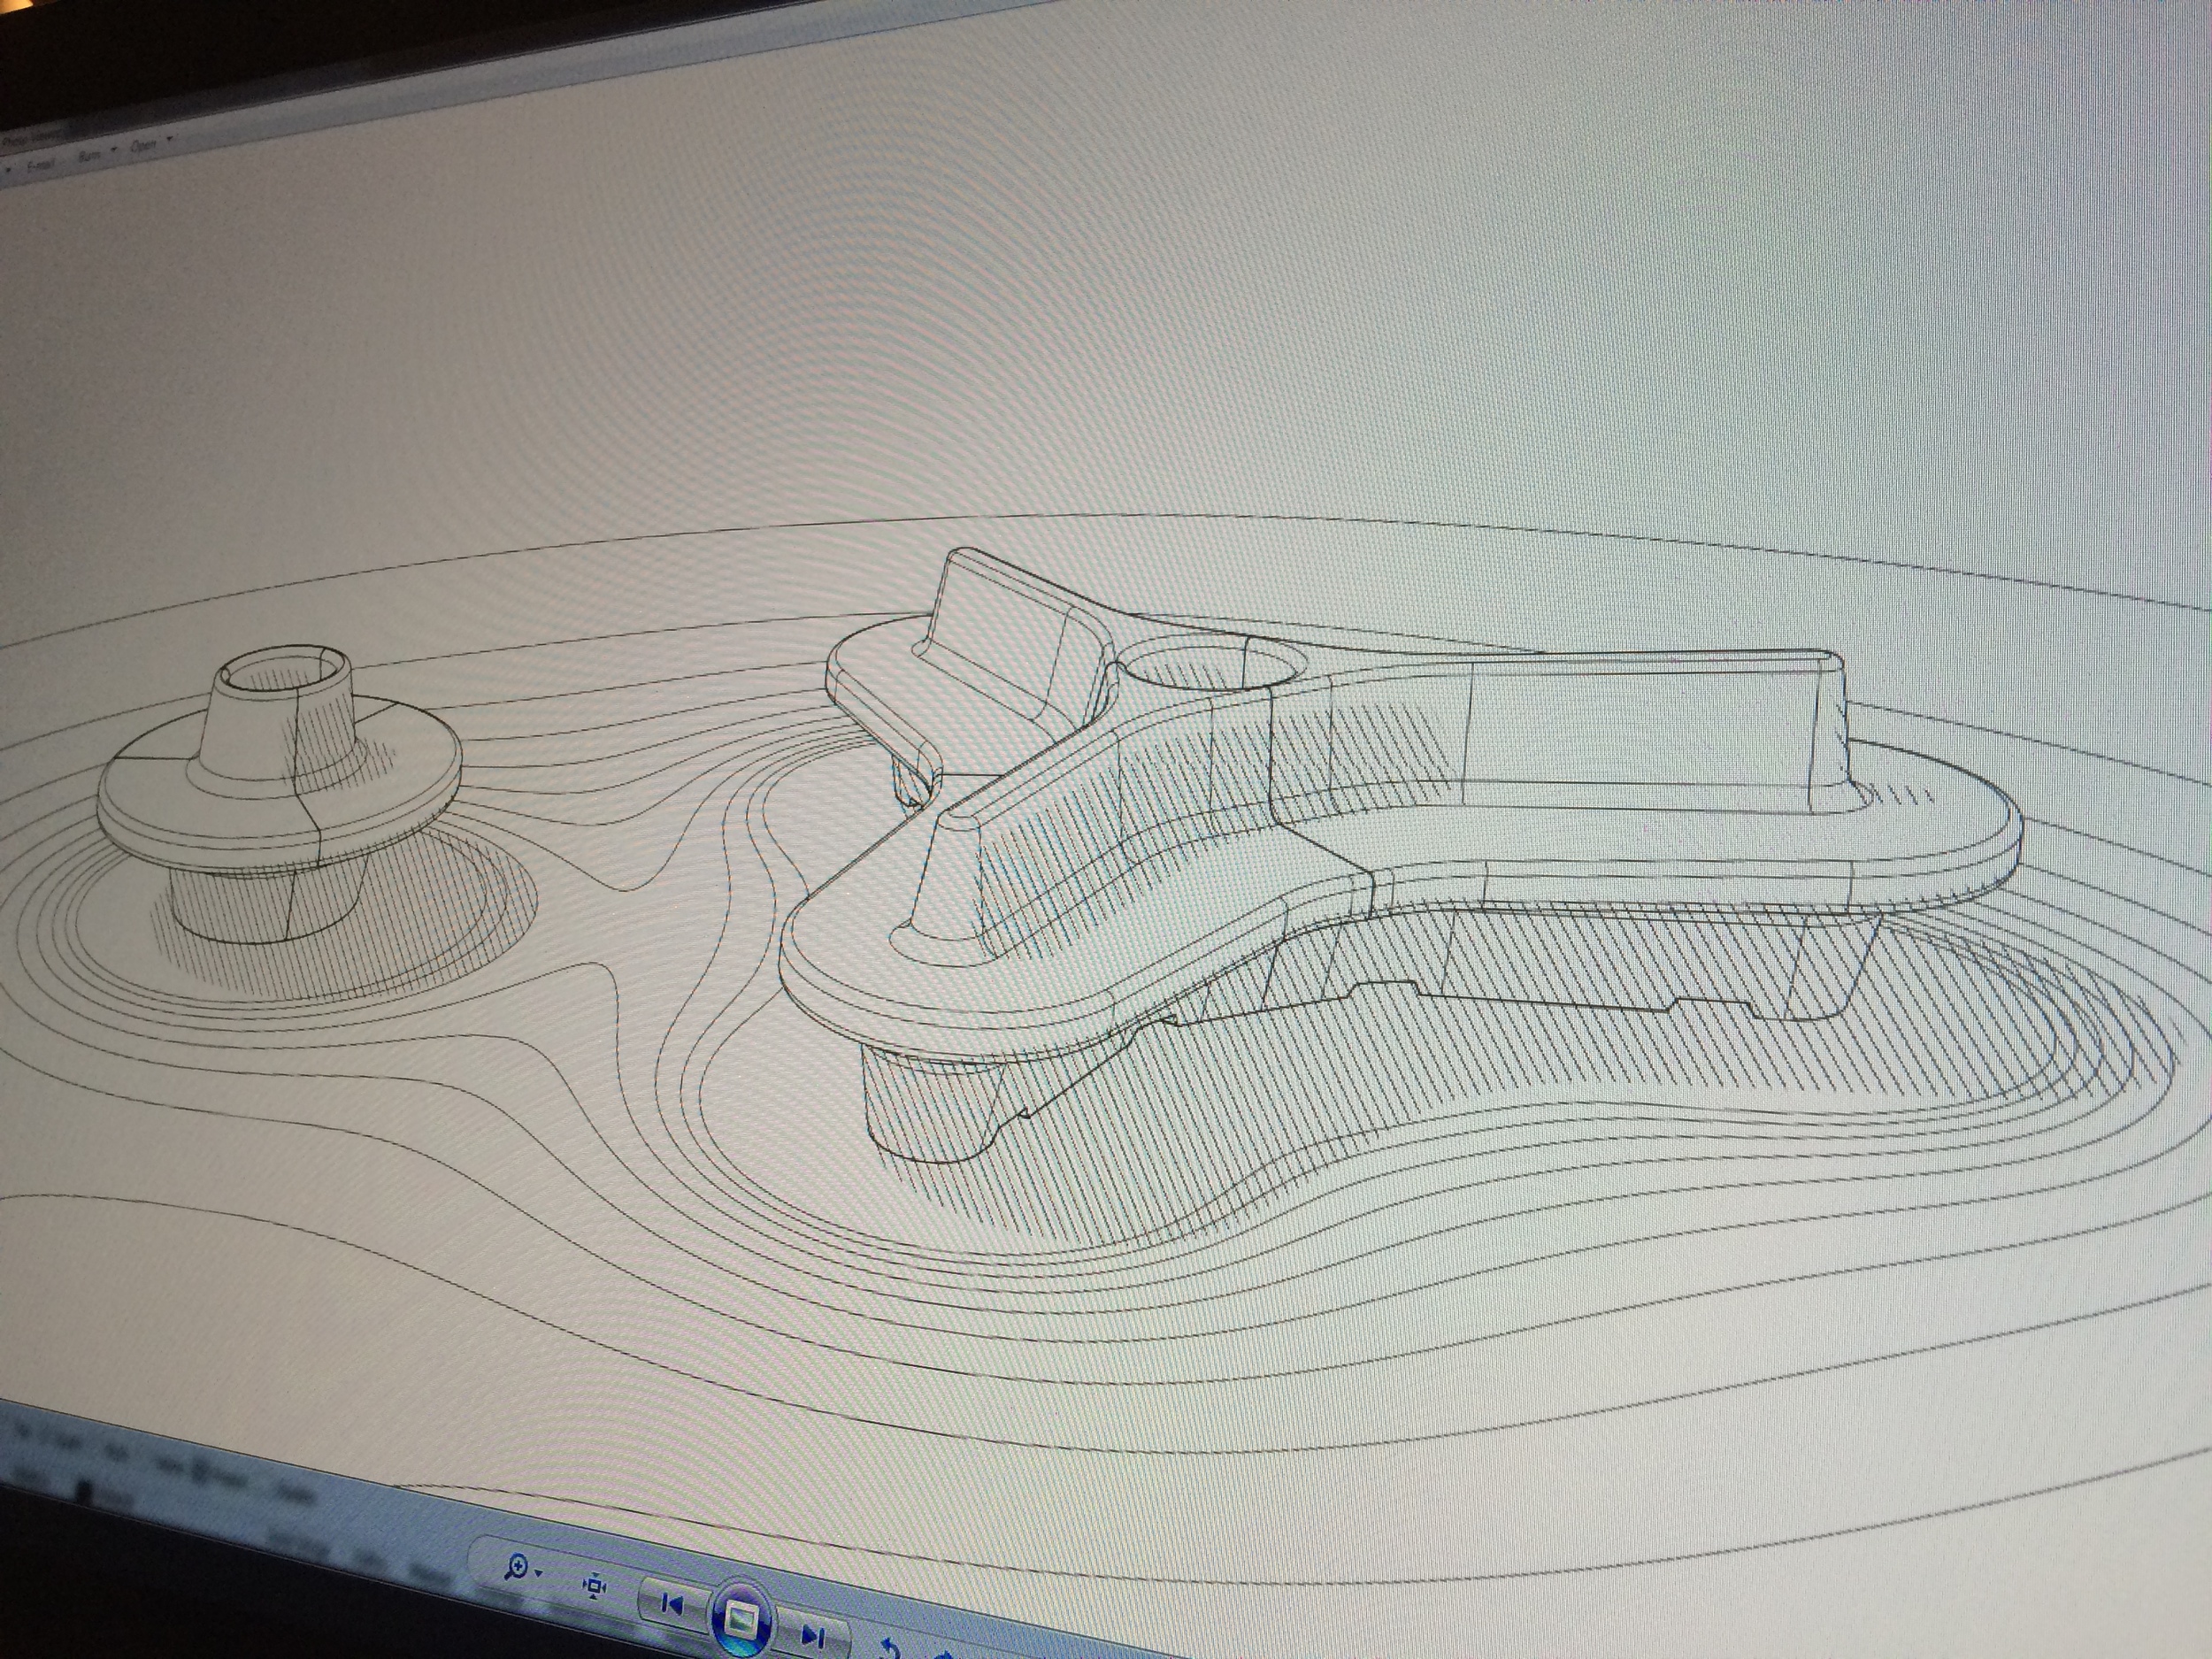Image resolution: width=2212 pixels, height=1659 pixels.
Task: Click the E-mail toolbar item
Action: (x=41, y=165)
